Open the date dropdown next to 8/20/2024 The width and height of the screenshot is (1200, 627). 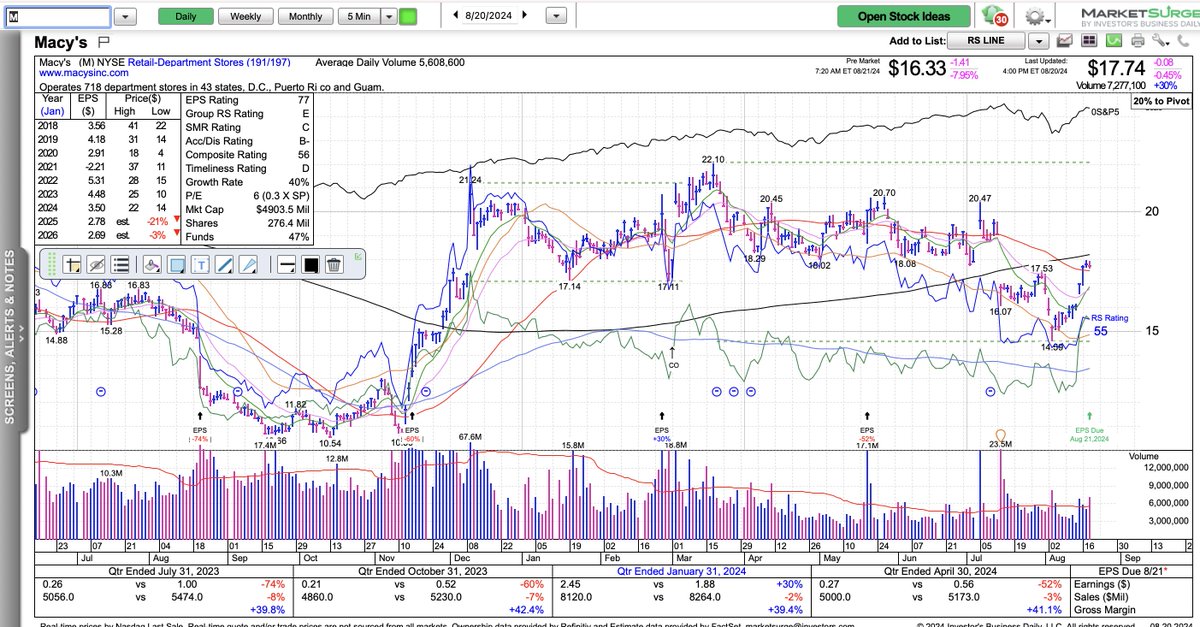pyautogui.click(x=554, y=15)
